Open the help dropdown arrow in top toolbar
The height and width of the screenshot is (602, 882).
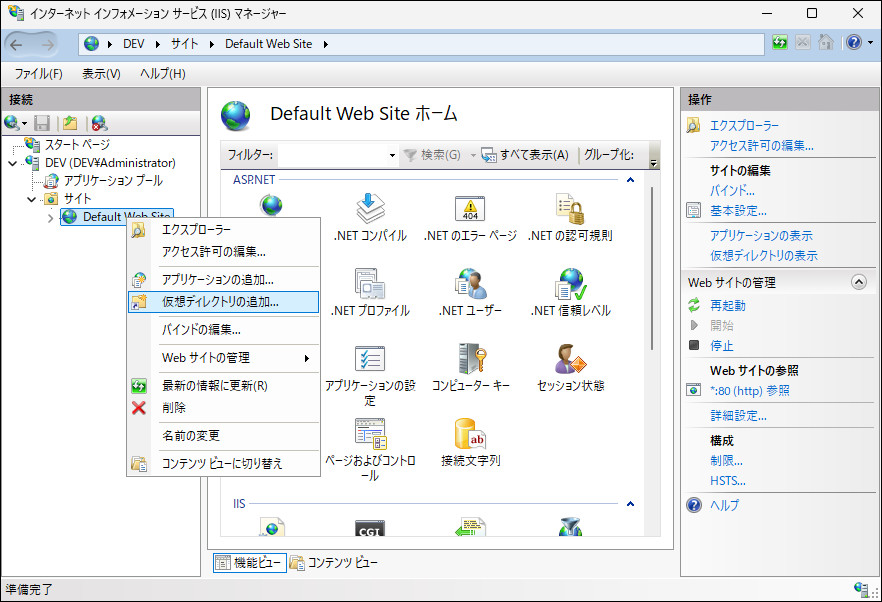click(870, 43)
